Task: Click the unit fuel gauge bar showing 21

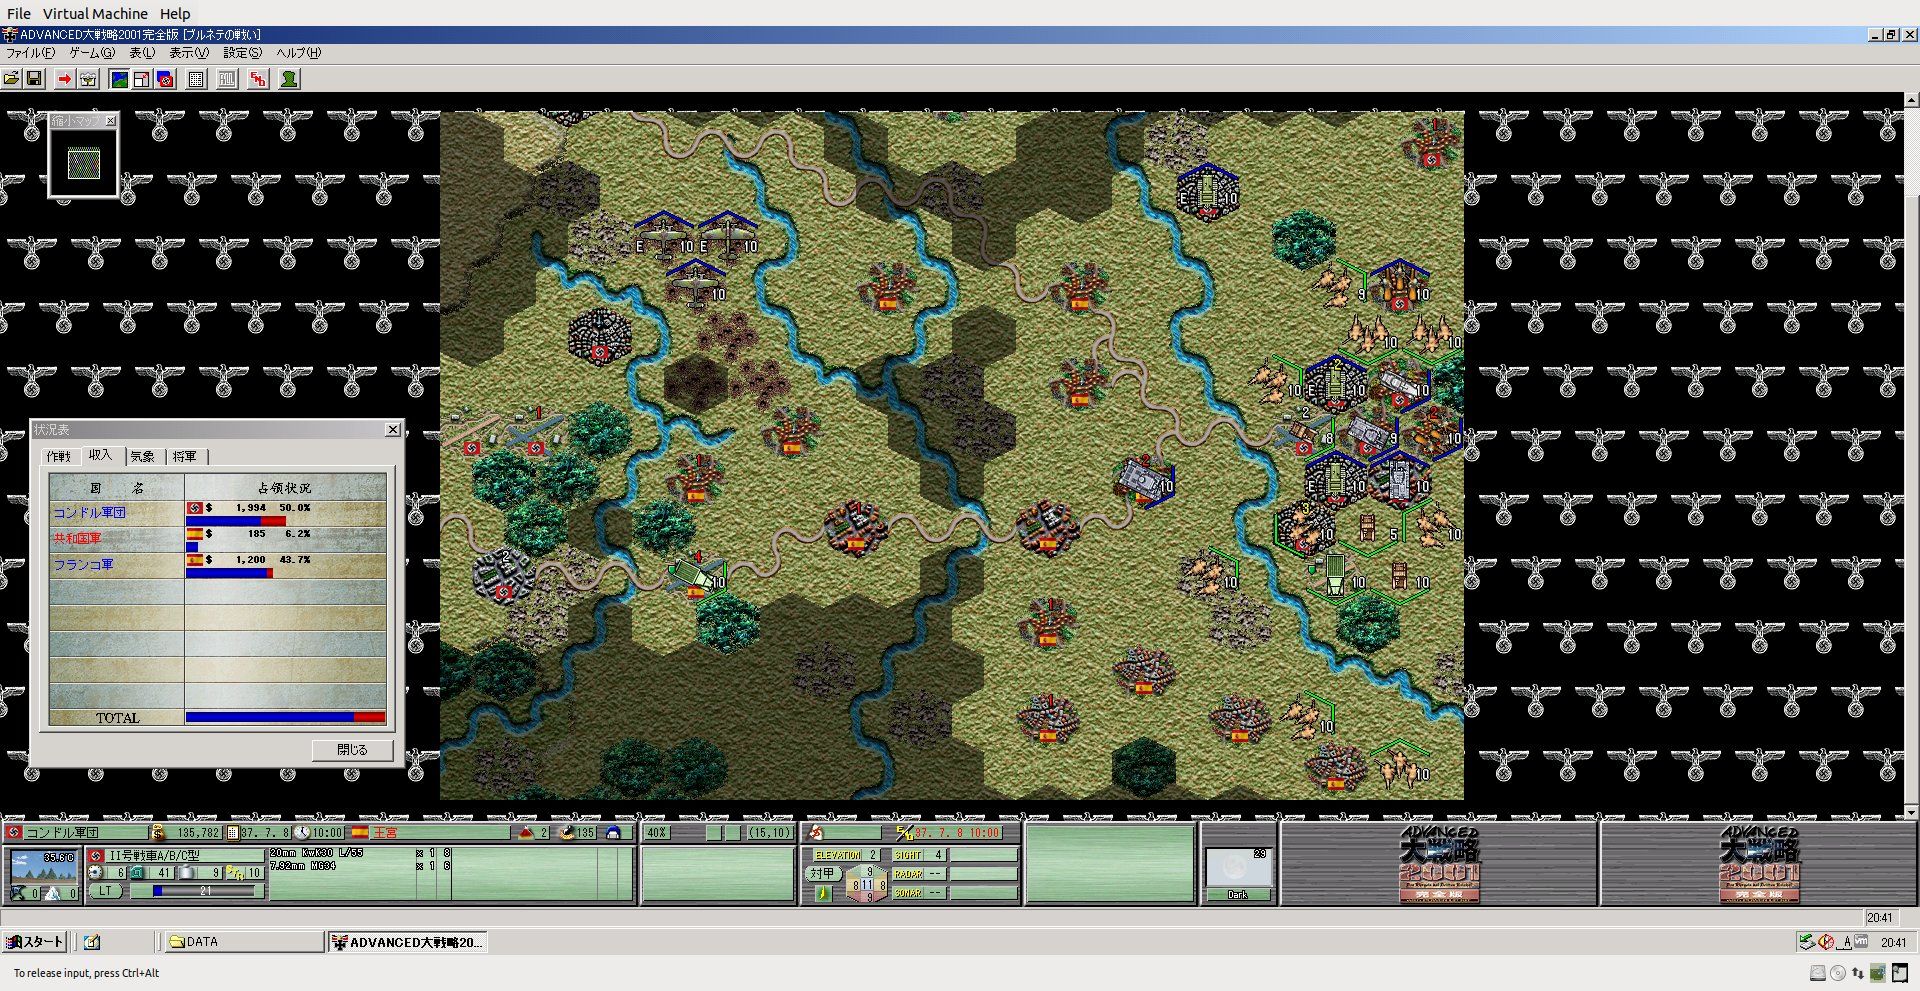Action: (x=204, y=891)
